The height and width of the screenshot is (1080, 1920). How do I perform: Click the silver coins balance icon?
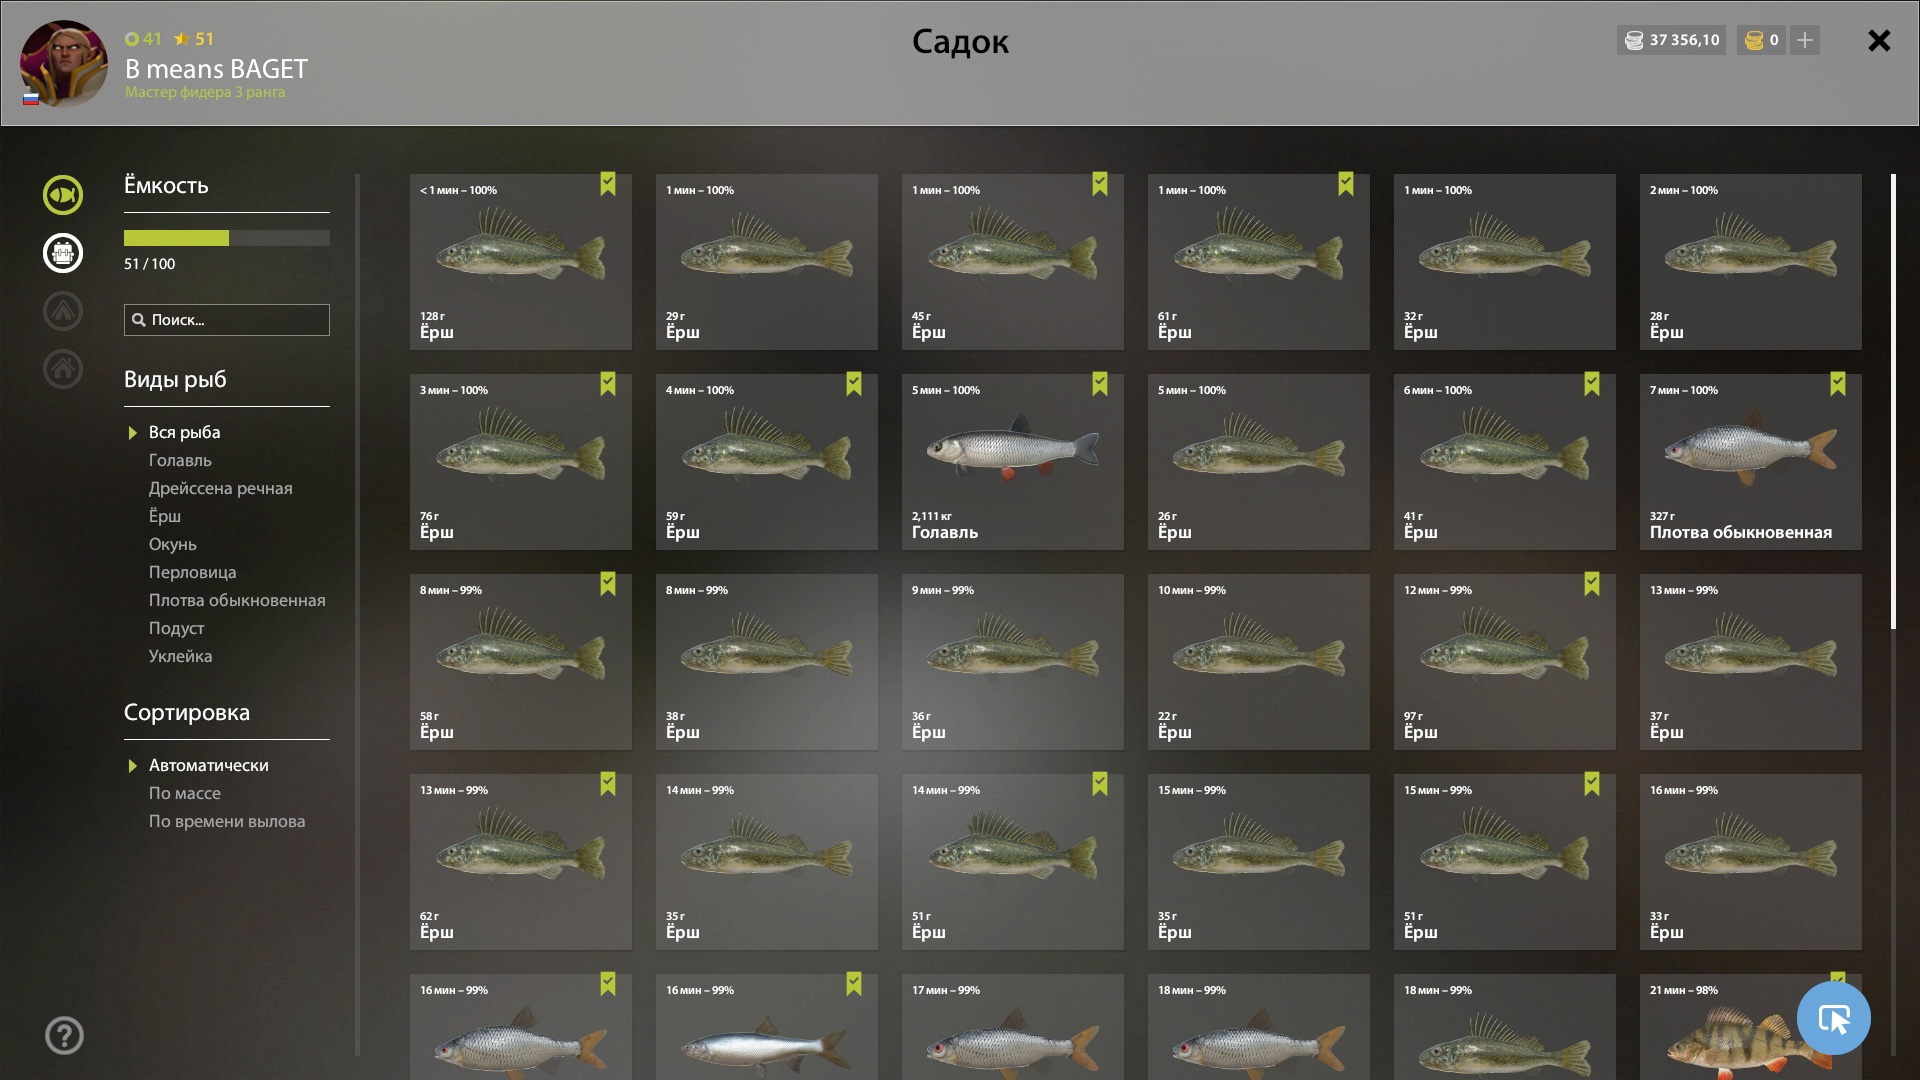[1634, 40]
